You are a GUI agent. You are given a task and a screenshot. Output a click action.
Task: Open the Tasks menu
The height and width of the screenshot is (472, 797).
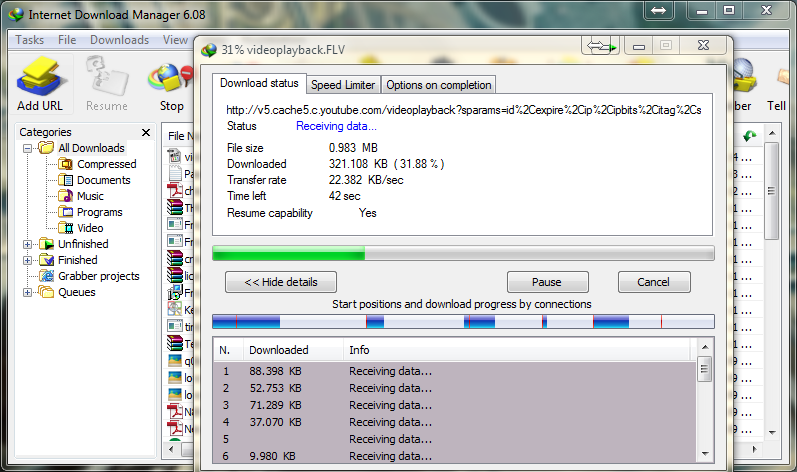29,40
